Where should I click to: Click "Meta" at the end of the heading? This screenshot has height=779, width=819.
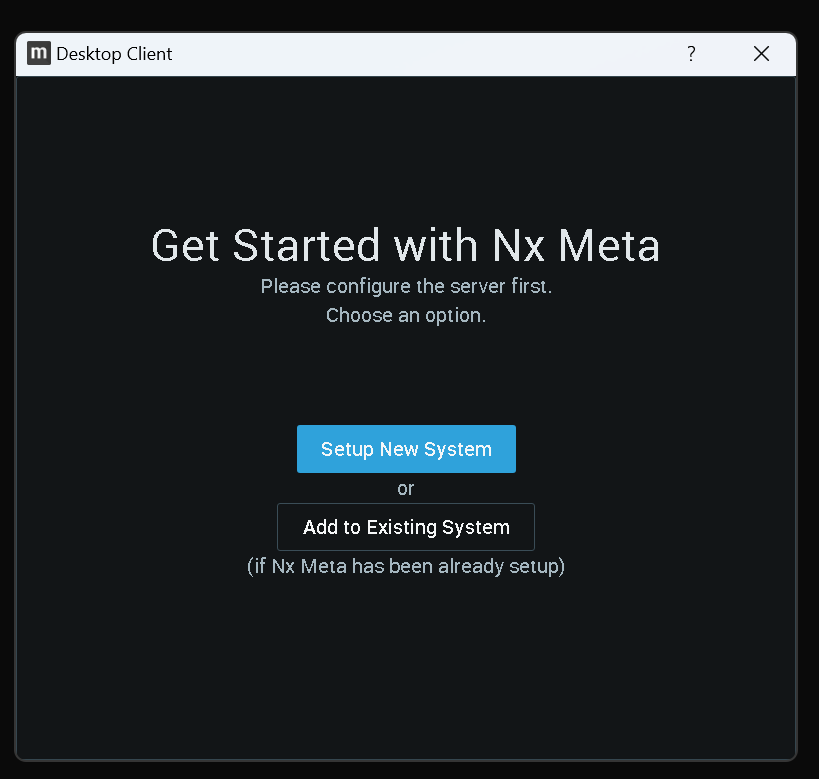(608, 246)
